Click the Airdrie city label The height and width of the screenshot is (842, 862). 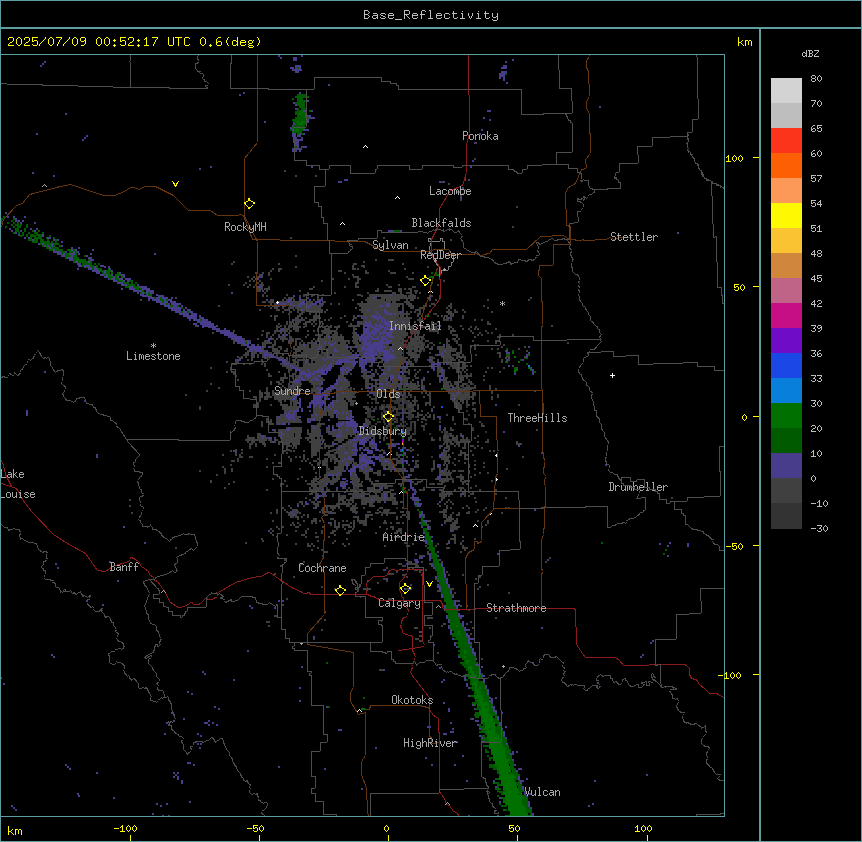click(x=403, y=537)
